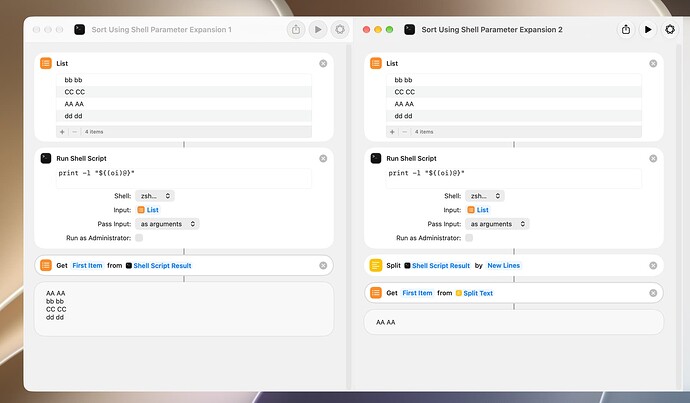The height and width of the screenshot is (403, 690).
Task: Click the yellow Split text action icon
Action: pyautogui.click(x=376, y=265)
